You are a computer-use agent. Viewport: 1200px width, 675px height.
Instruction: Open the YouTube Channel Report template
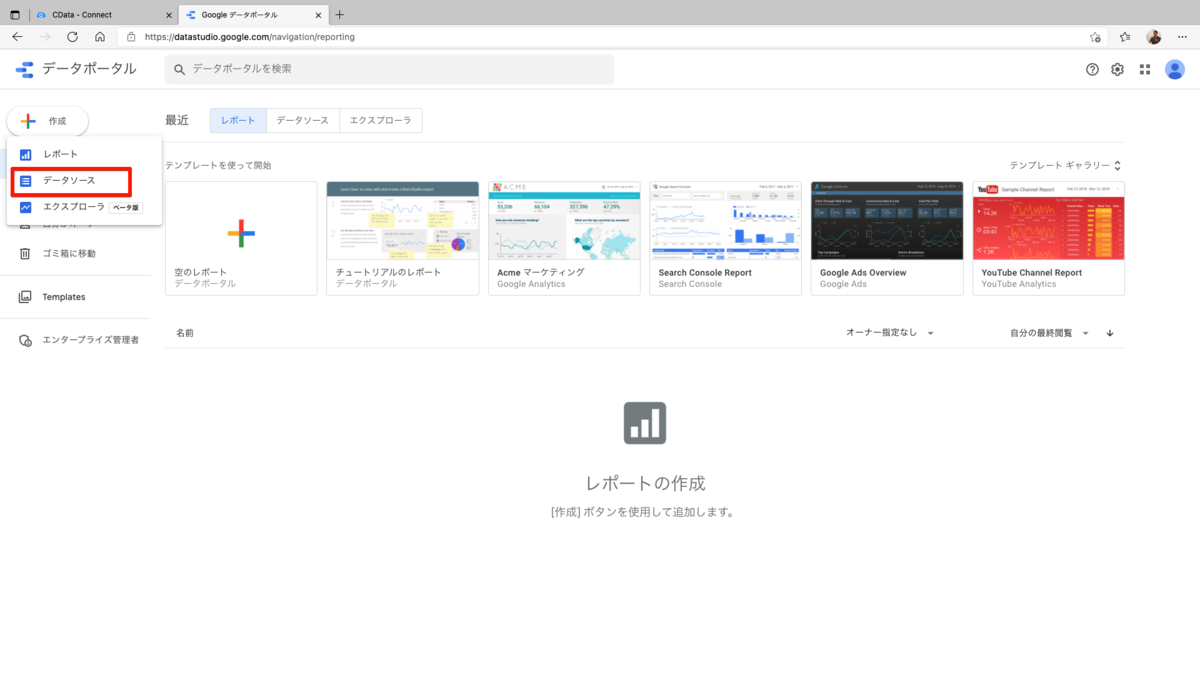[1049, 238]
